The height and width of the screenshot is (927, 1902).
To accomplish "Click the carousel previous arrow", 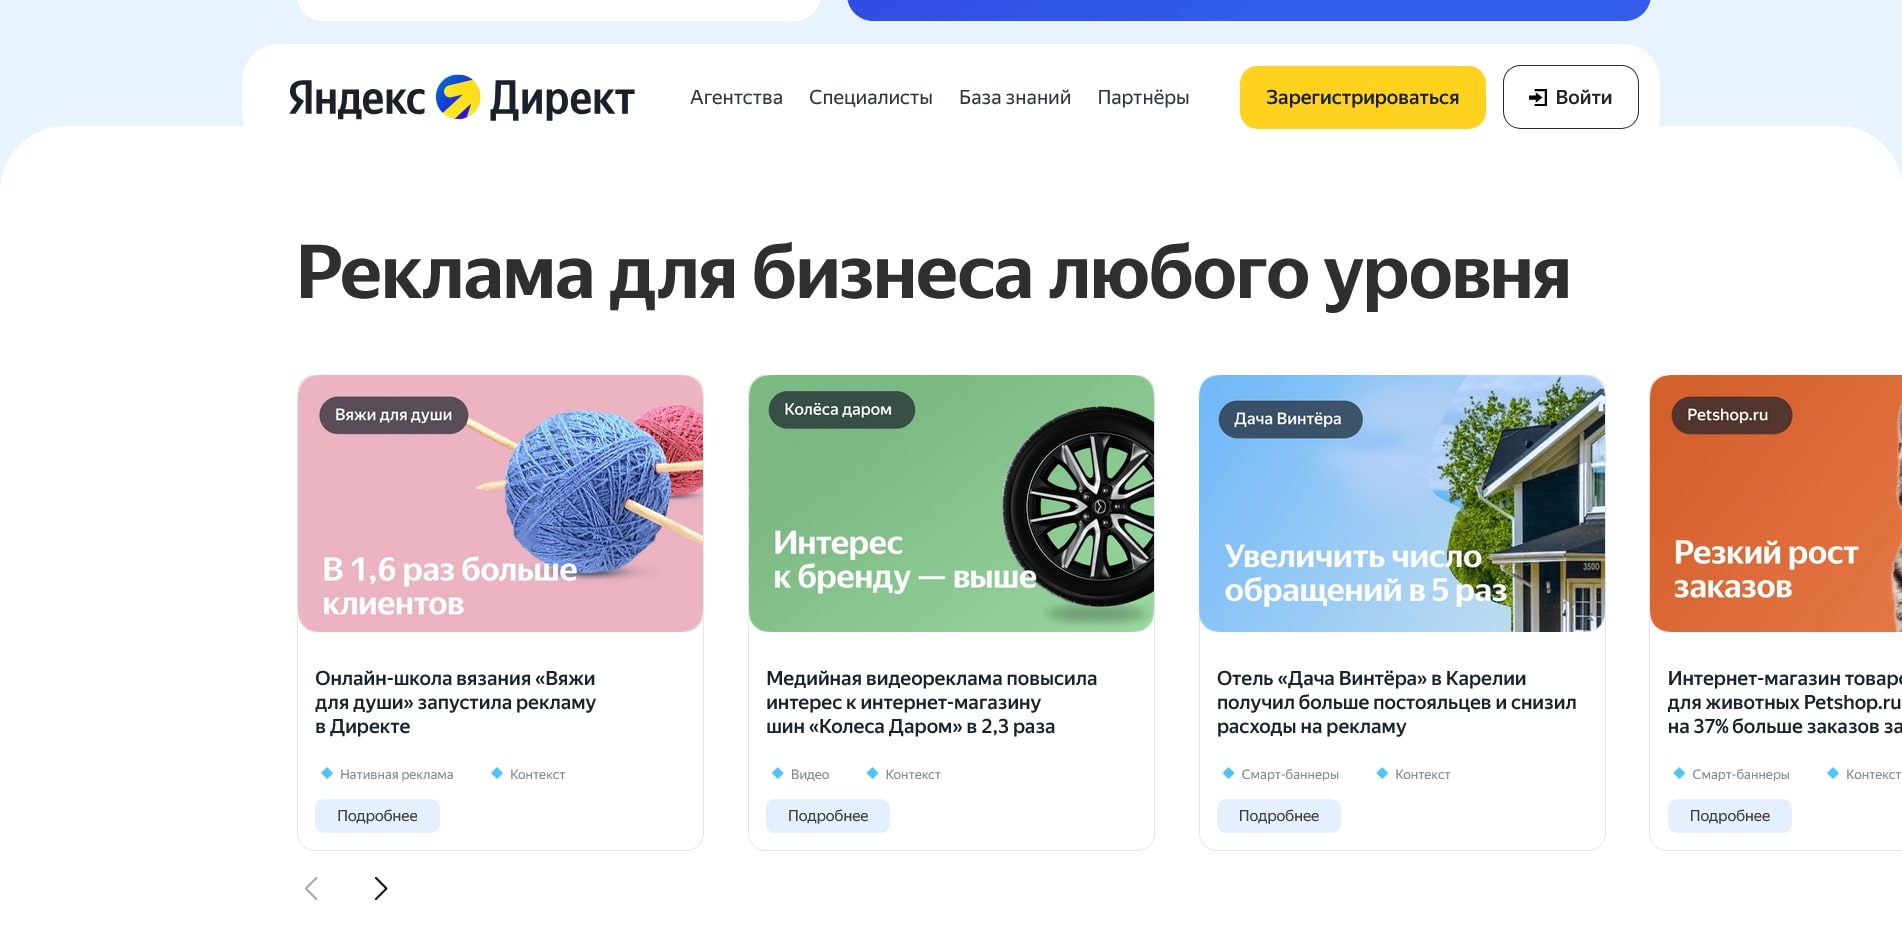I will [311, 888].
